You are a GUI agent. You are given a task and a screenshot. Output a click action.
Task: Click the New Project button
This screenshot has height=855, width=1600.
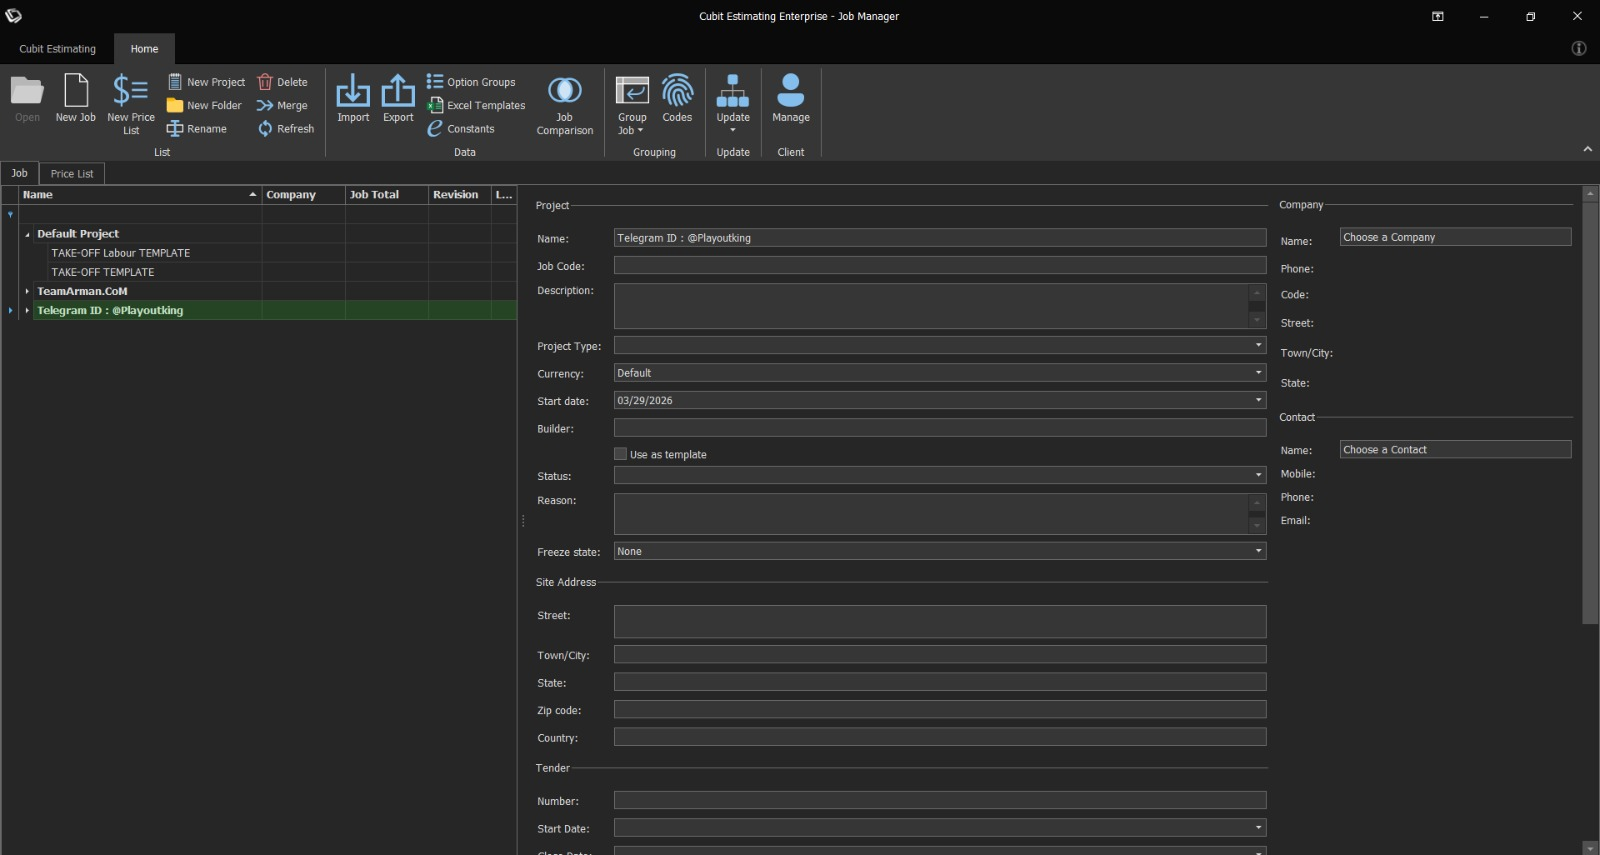click(206, 82)
